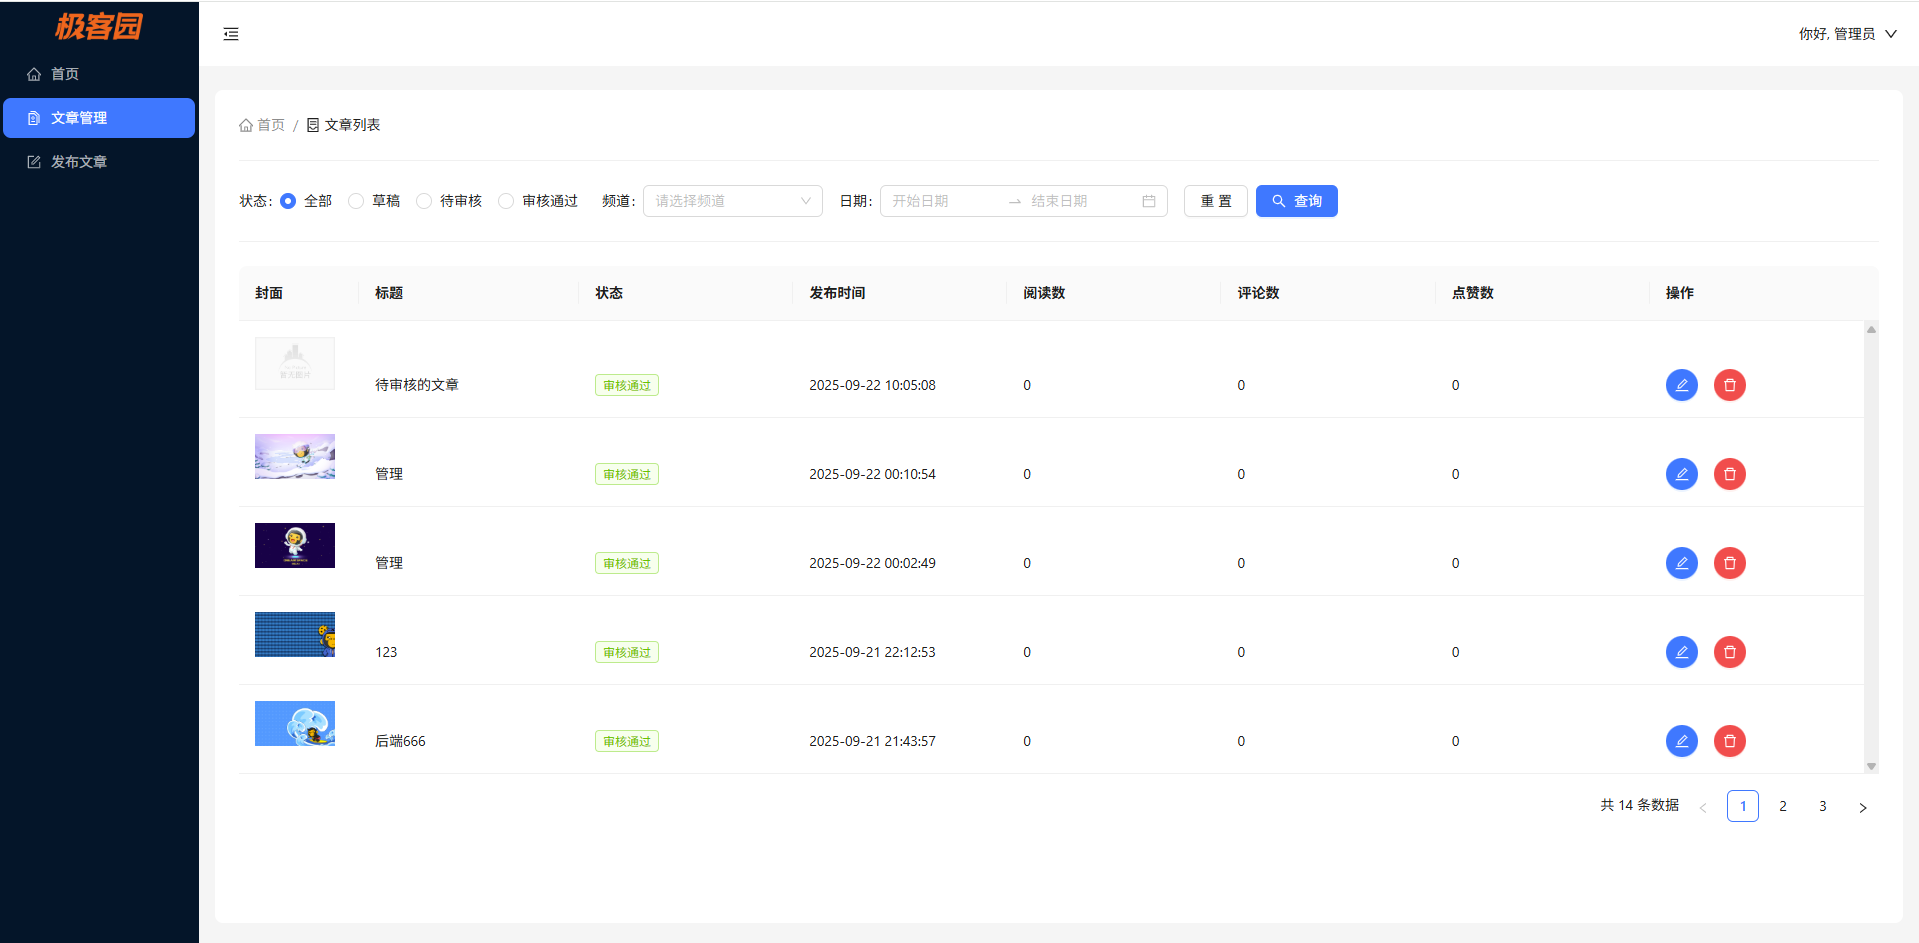Edit the article titled 123
The width and height of the screenshot is (1919, 943).
click(x=1681, y=652)
